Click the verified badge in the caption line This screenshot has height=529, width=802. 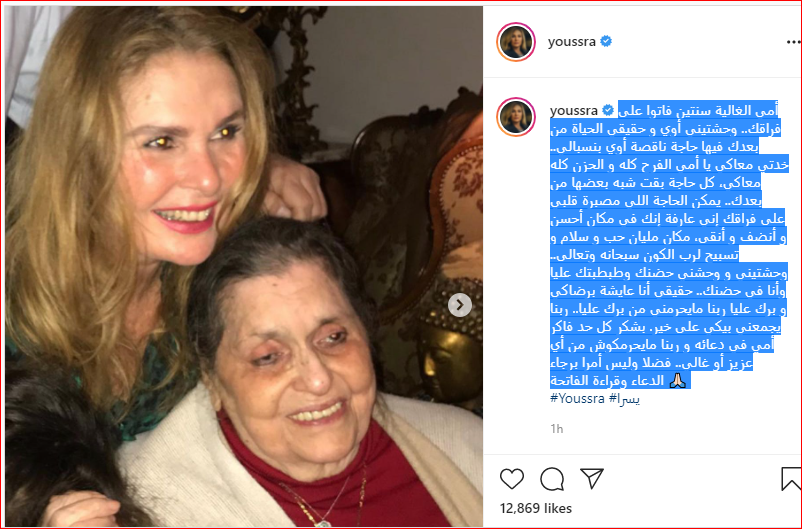pyautogui.click(x=608, y=111)
